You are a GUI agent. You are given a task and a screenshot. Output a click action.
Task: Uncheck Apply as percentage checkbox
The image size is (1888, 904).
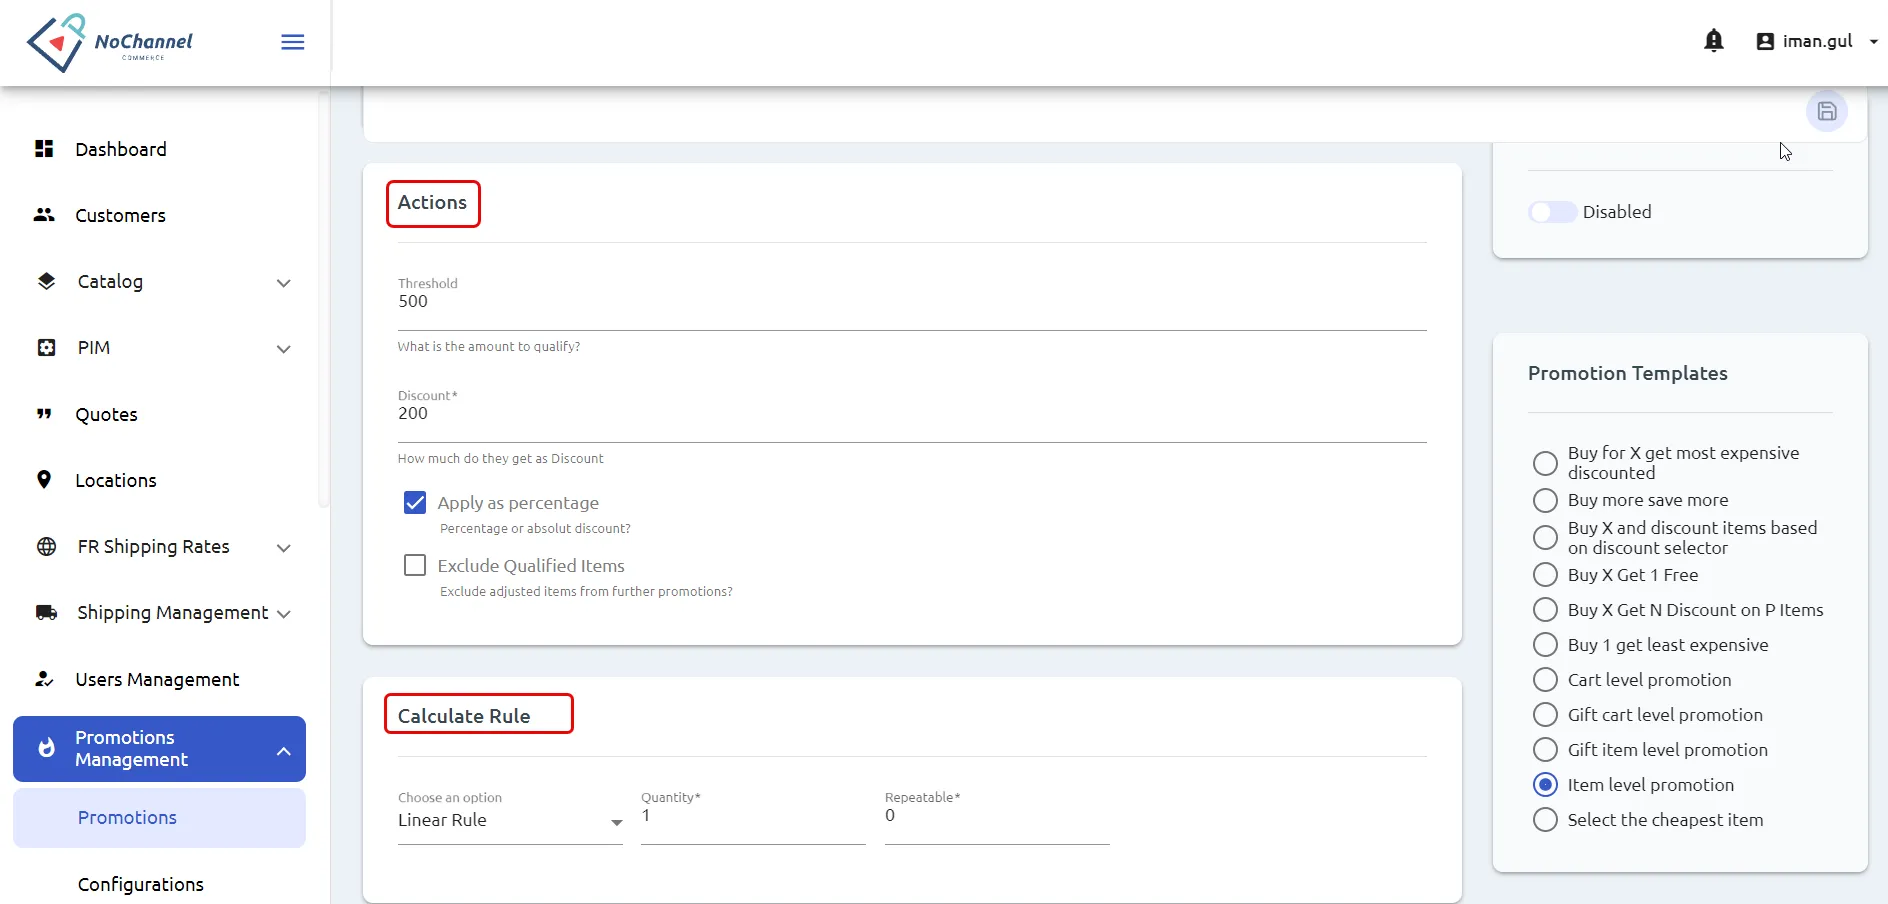(x=415, y=502)
